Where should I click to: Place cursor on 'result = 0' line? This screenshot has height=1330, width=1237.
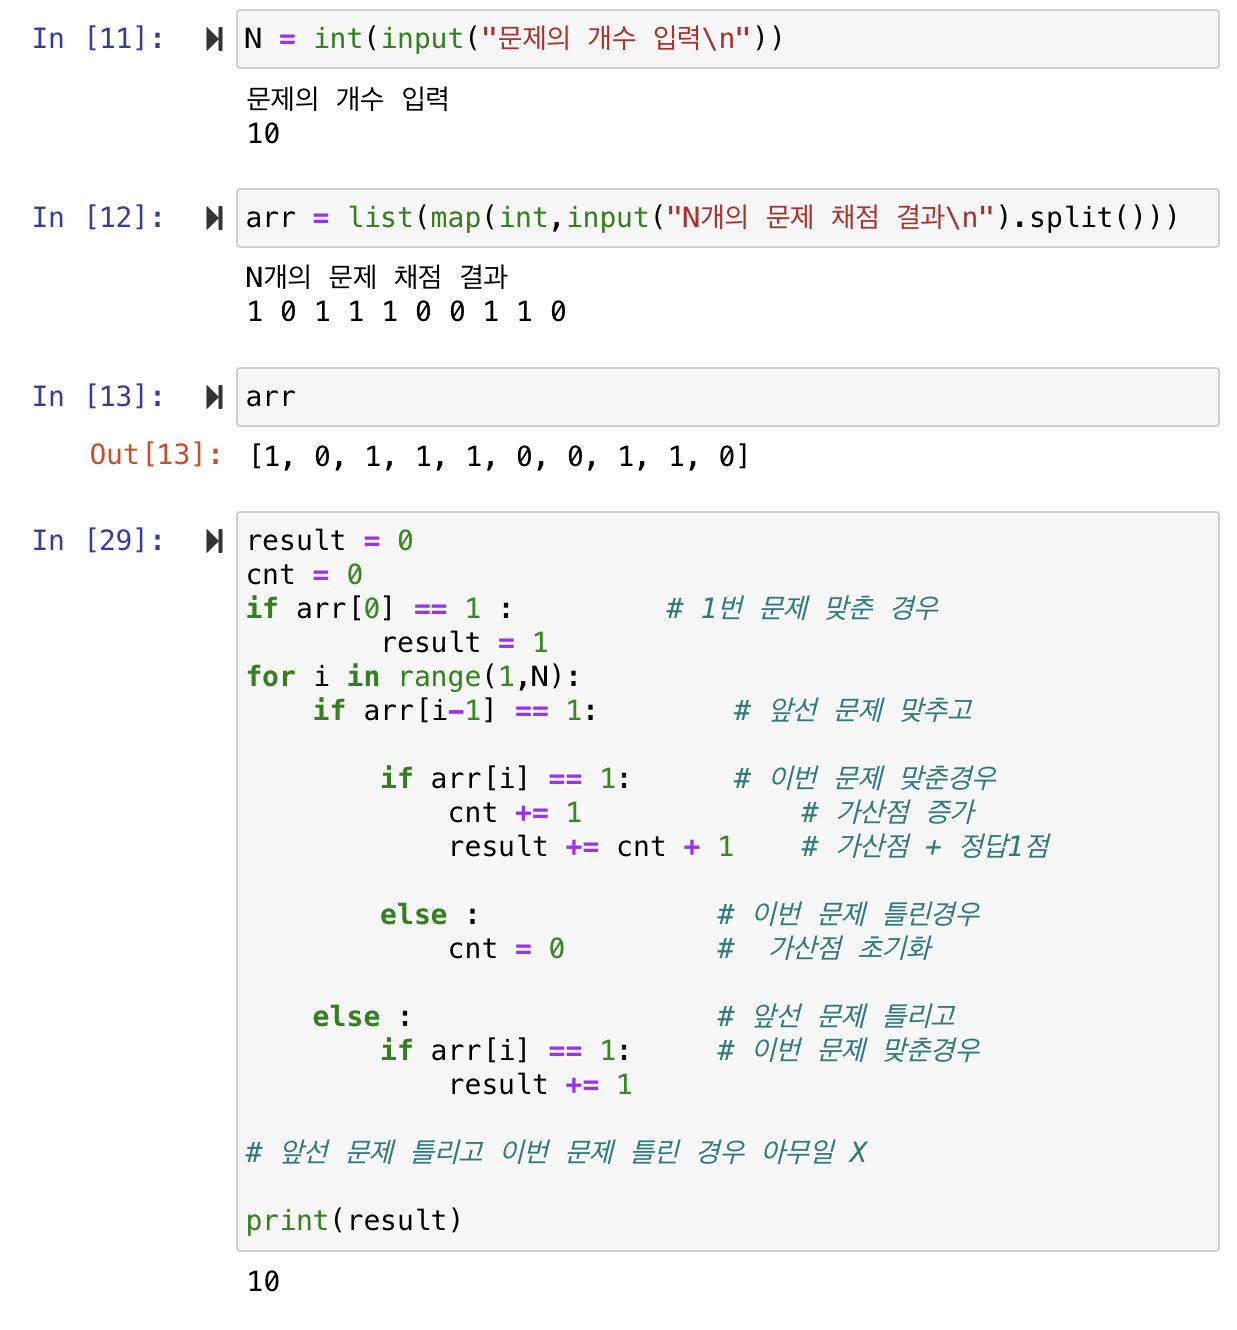330,541
